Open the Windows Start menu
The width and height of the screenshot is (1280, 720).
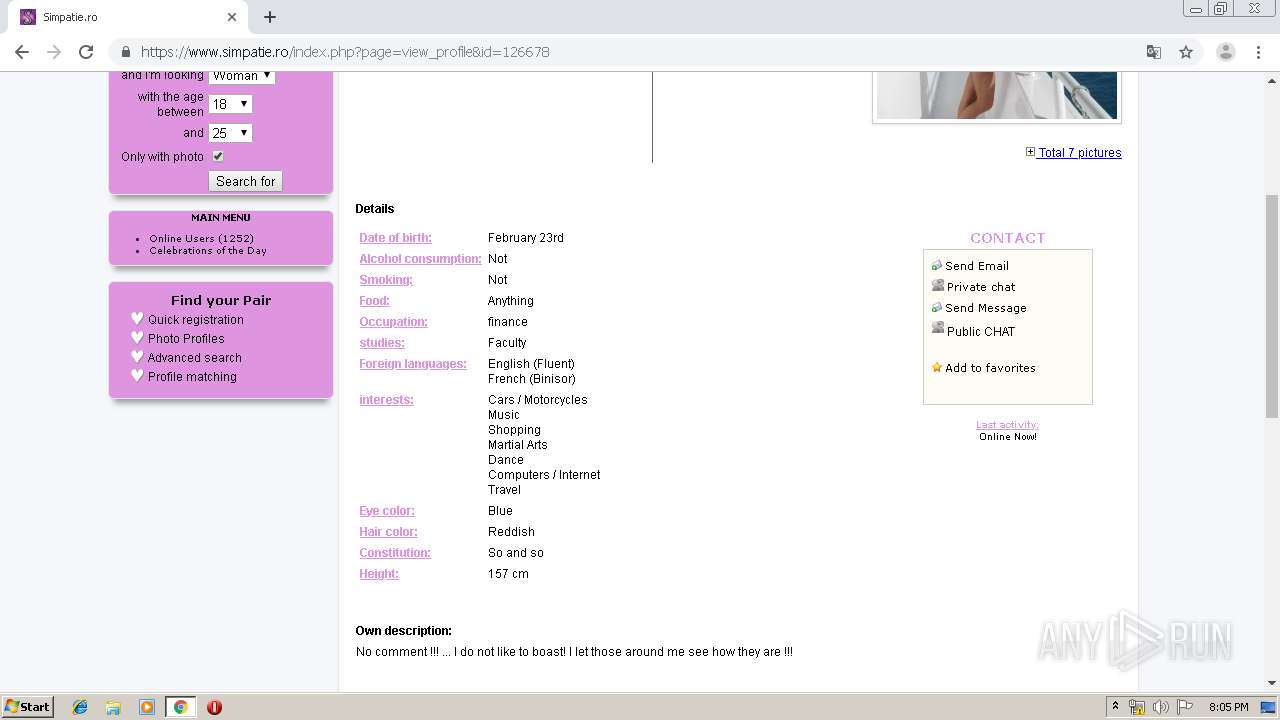28,706
